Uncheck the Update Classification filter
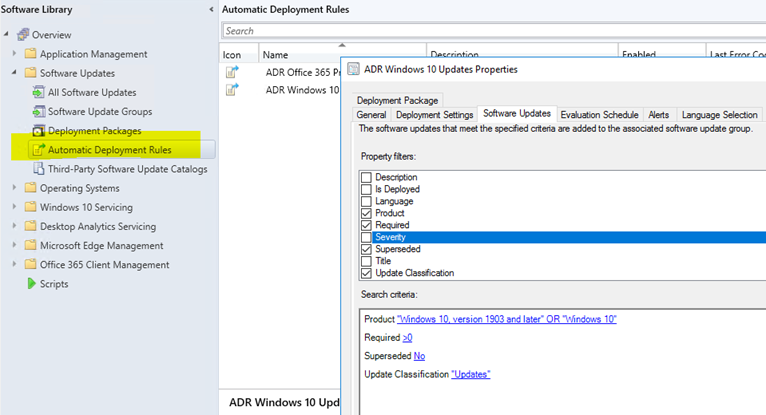Screen dimensions: 766x415 click(366, 273)
